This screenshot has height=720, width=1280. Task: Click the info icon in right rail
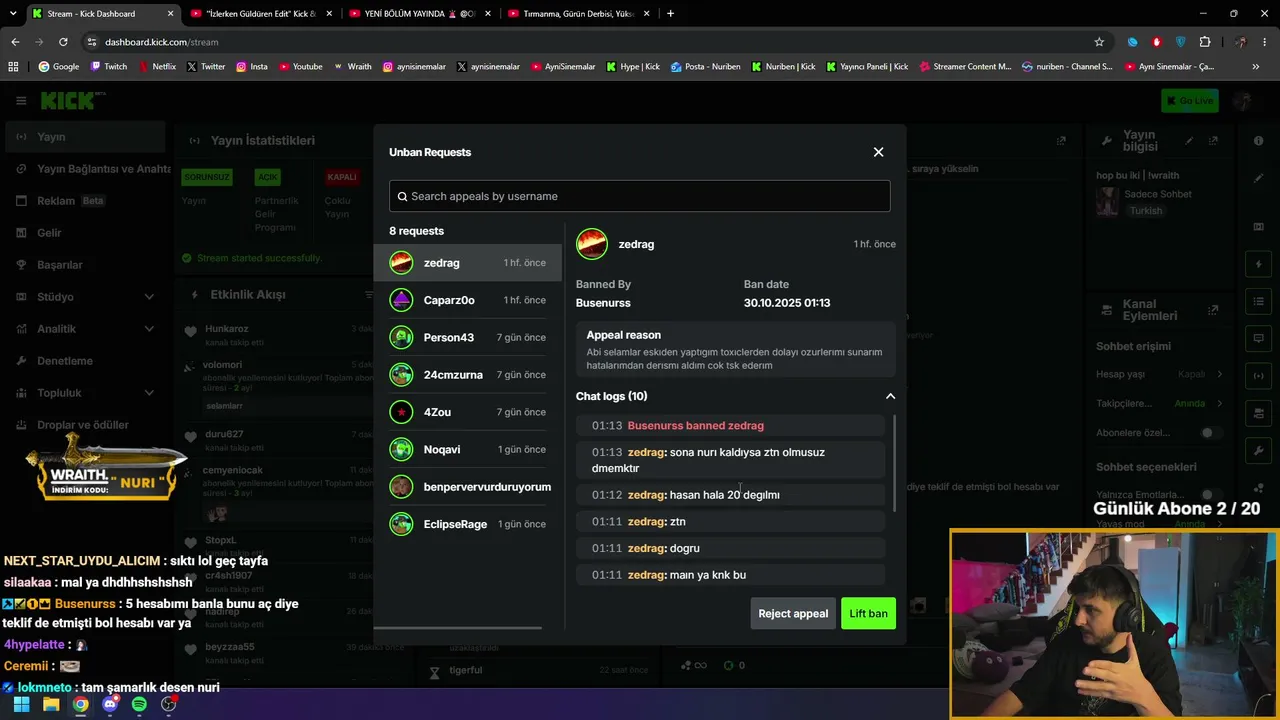click(1258, 141)
